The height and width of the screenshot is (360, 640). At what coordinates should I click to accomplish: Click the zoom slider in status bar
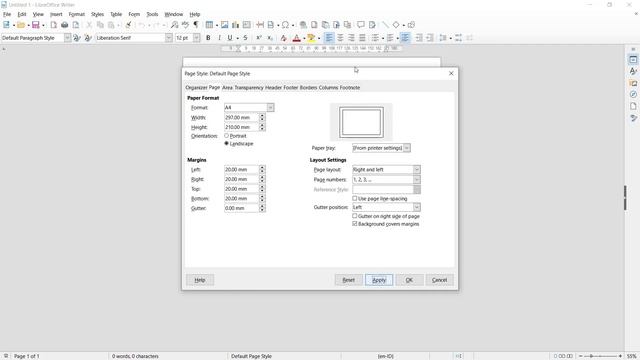point(600,356)
